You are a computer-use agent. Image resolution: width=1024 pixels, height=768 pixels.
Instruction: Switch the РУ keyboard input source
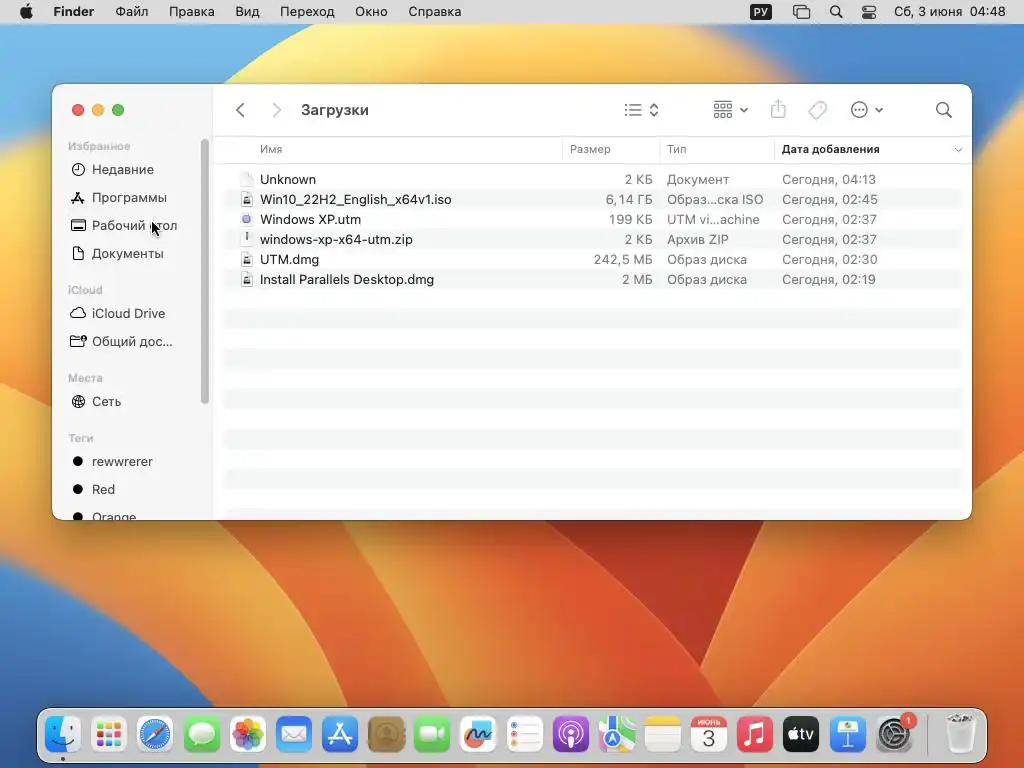(x=761, y=12)
